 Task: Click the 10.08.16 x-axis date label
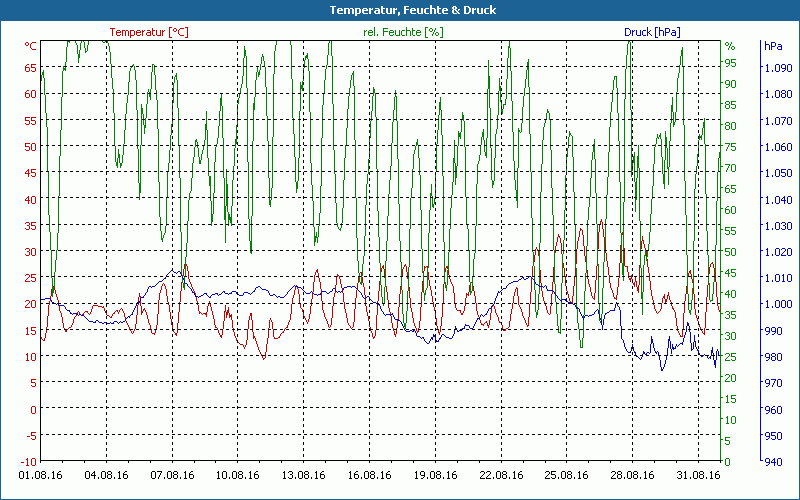click(238, 475)
